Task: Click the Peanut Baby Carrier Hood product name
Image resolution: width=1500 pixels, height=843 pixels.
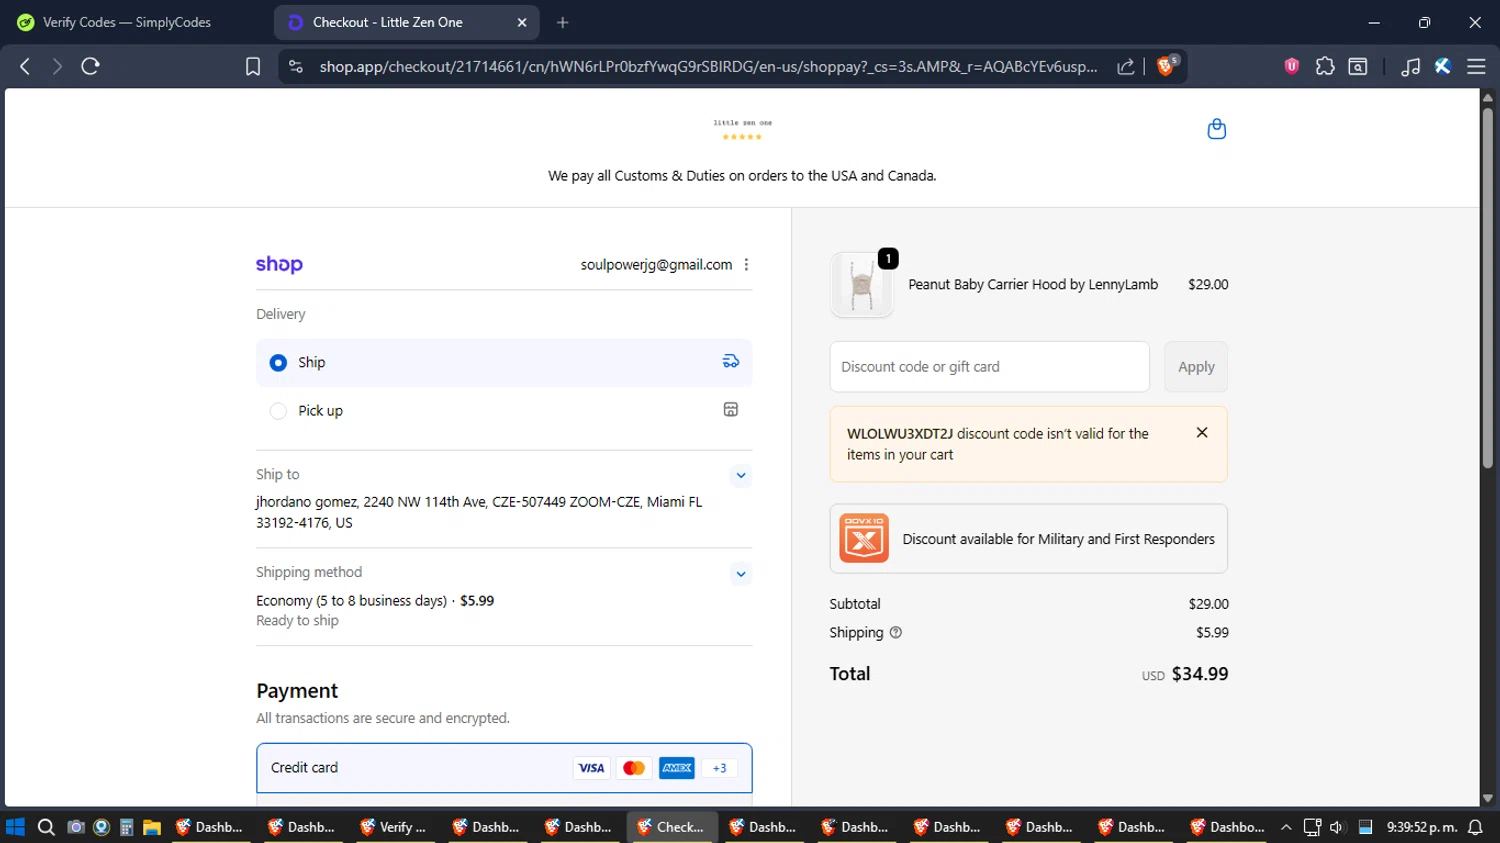Action: (x=1033, y=285)
